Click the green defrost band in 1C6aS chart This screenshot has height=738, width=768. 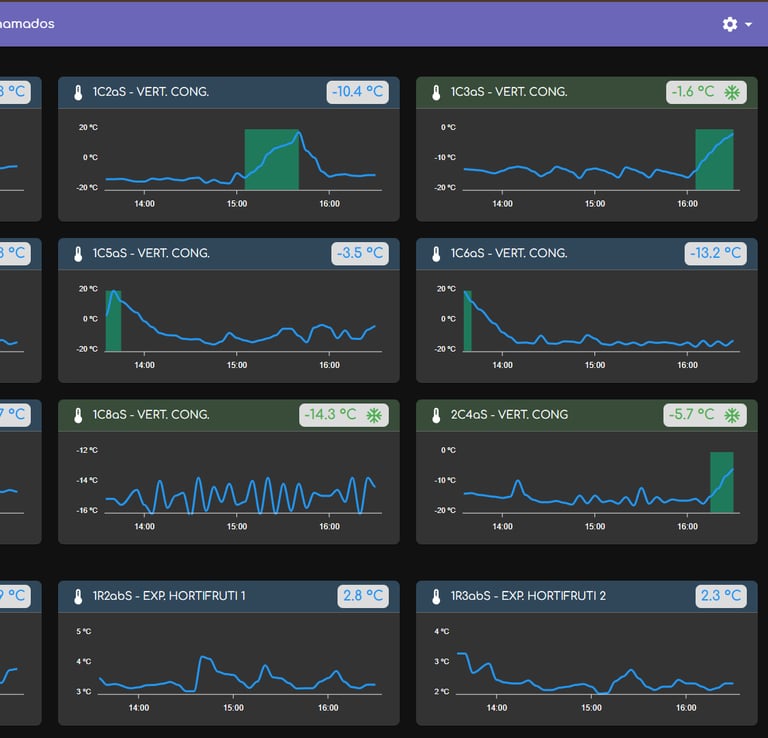coord(468,321)
